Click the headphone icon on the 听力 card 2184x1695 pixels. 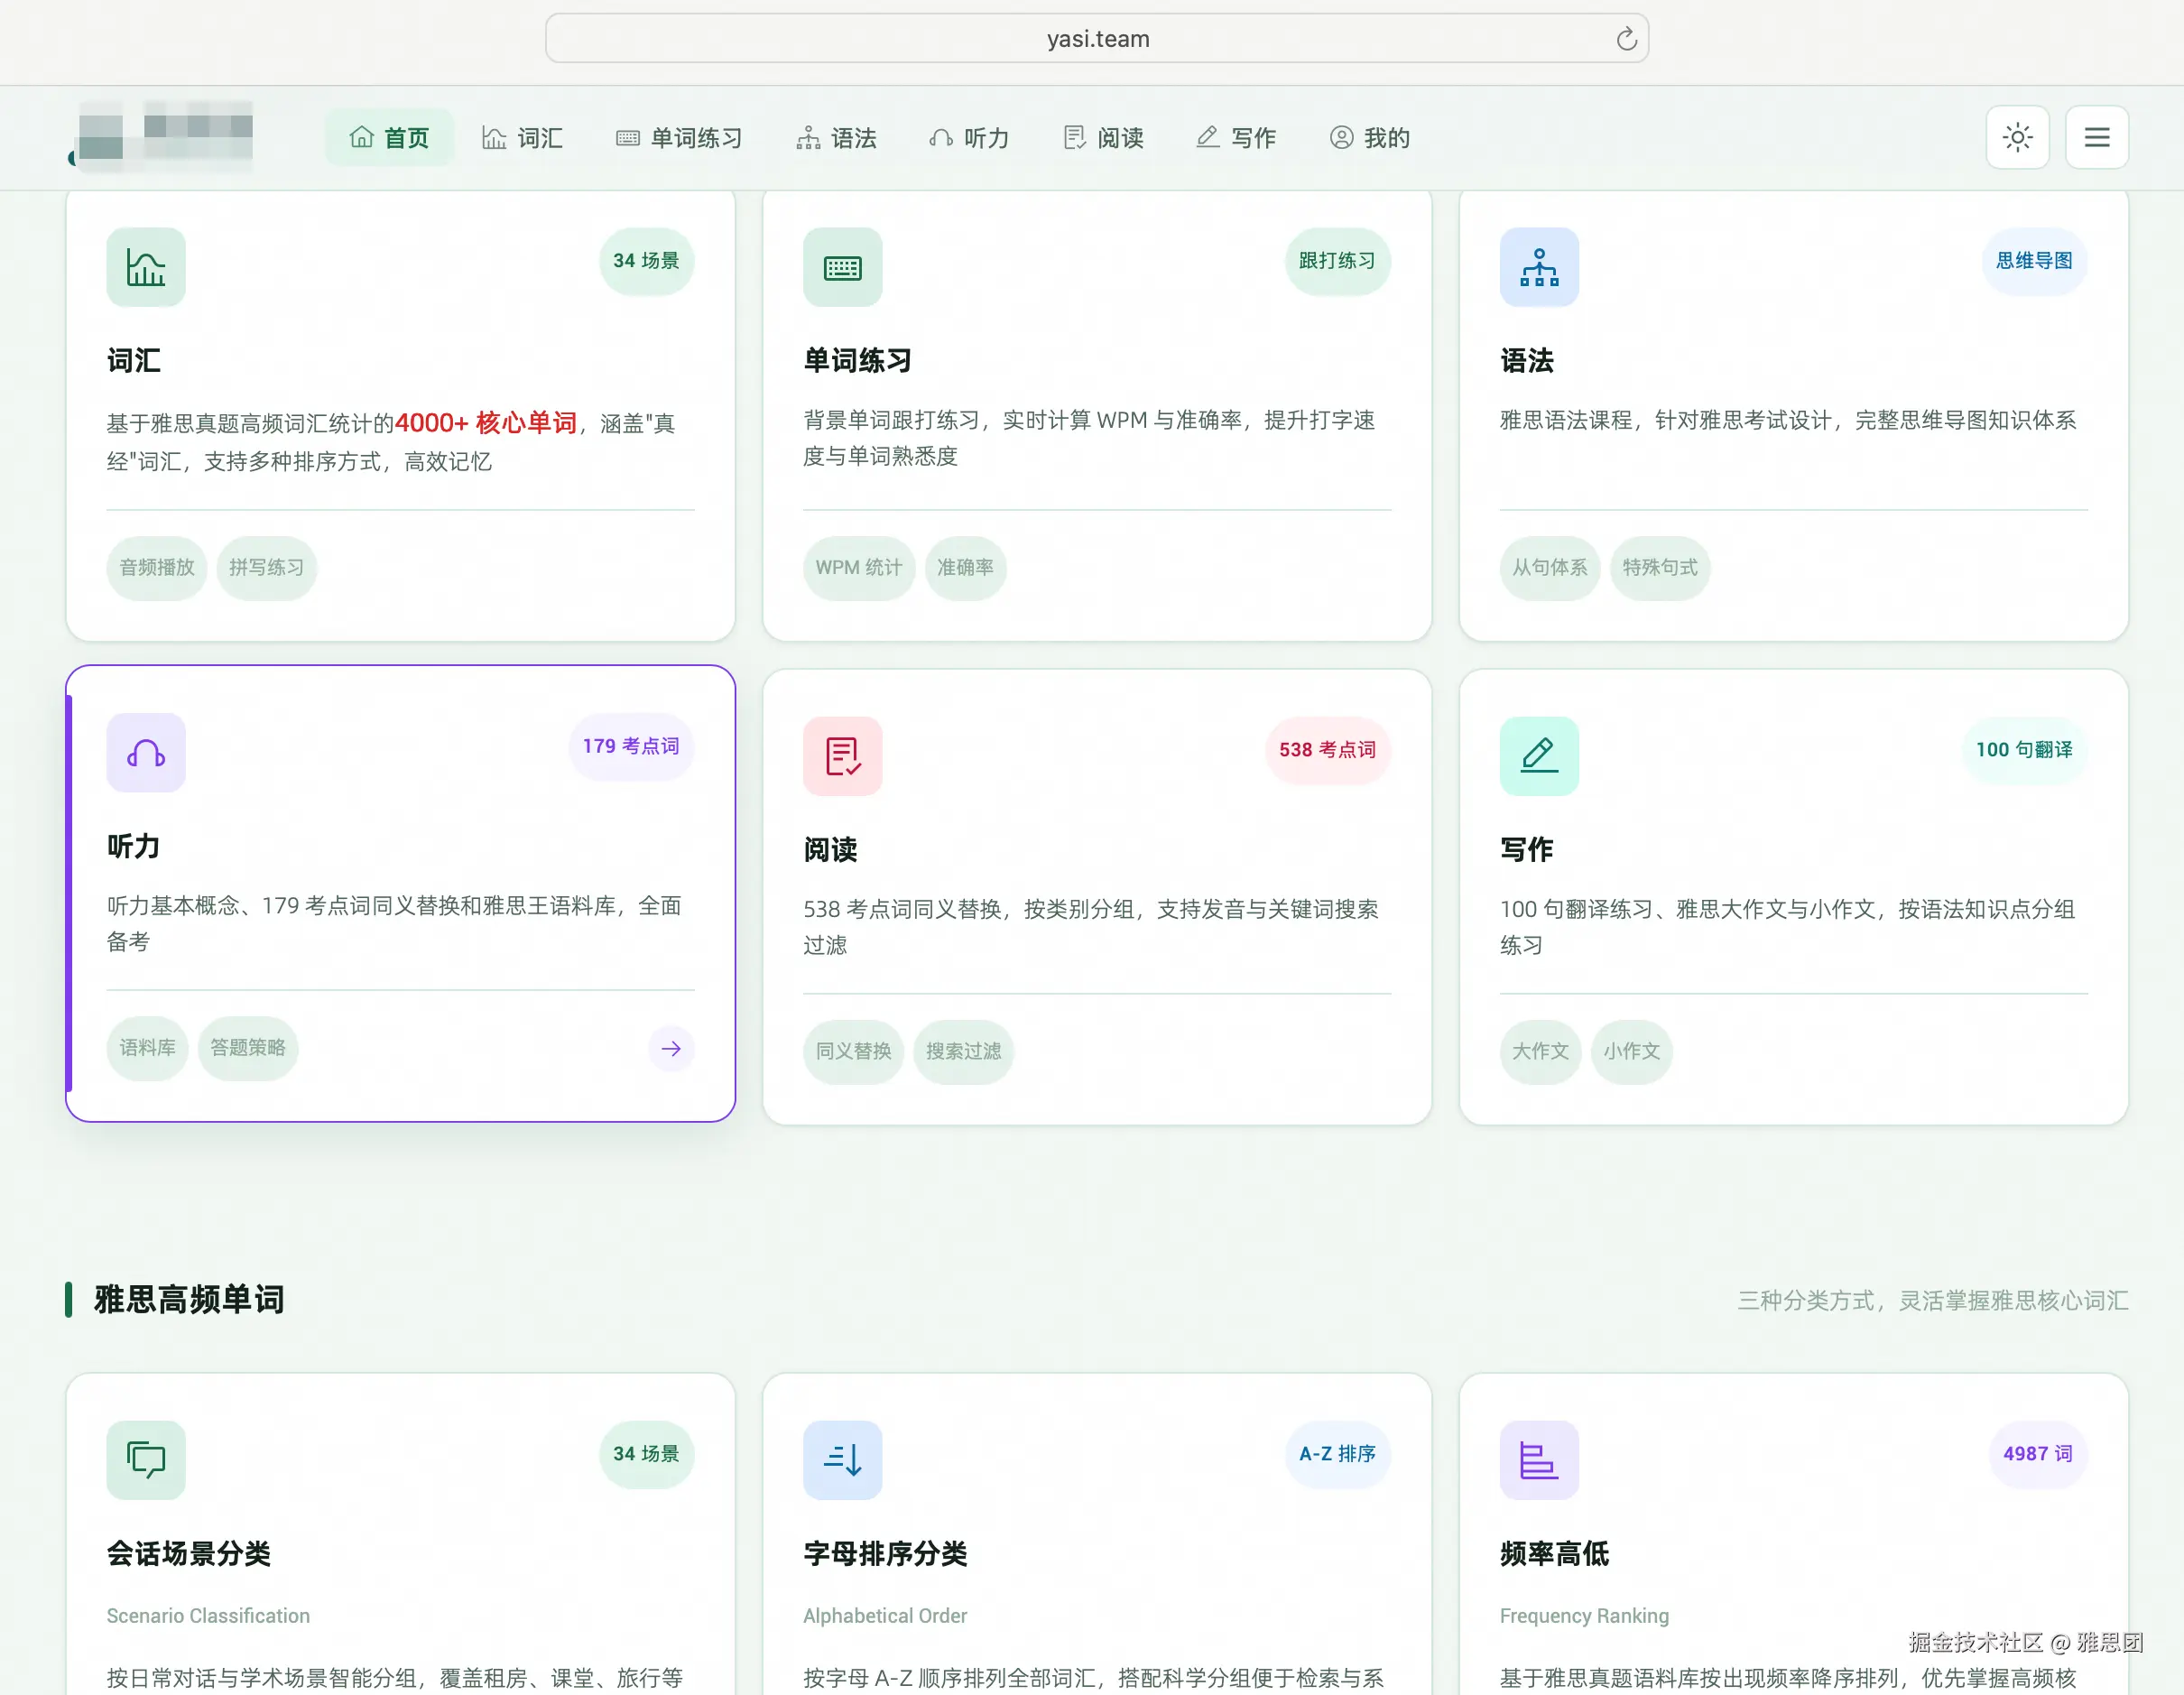pos(146,753)
